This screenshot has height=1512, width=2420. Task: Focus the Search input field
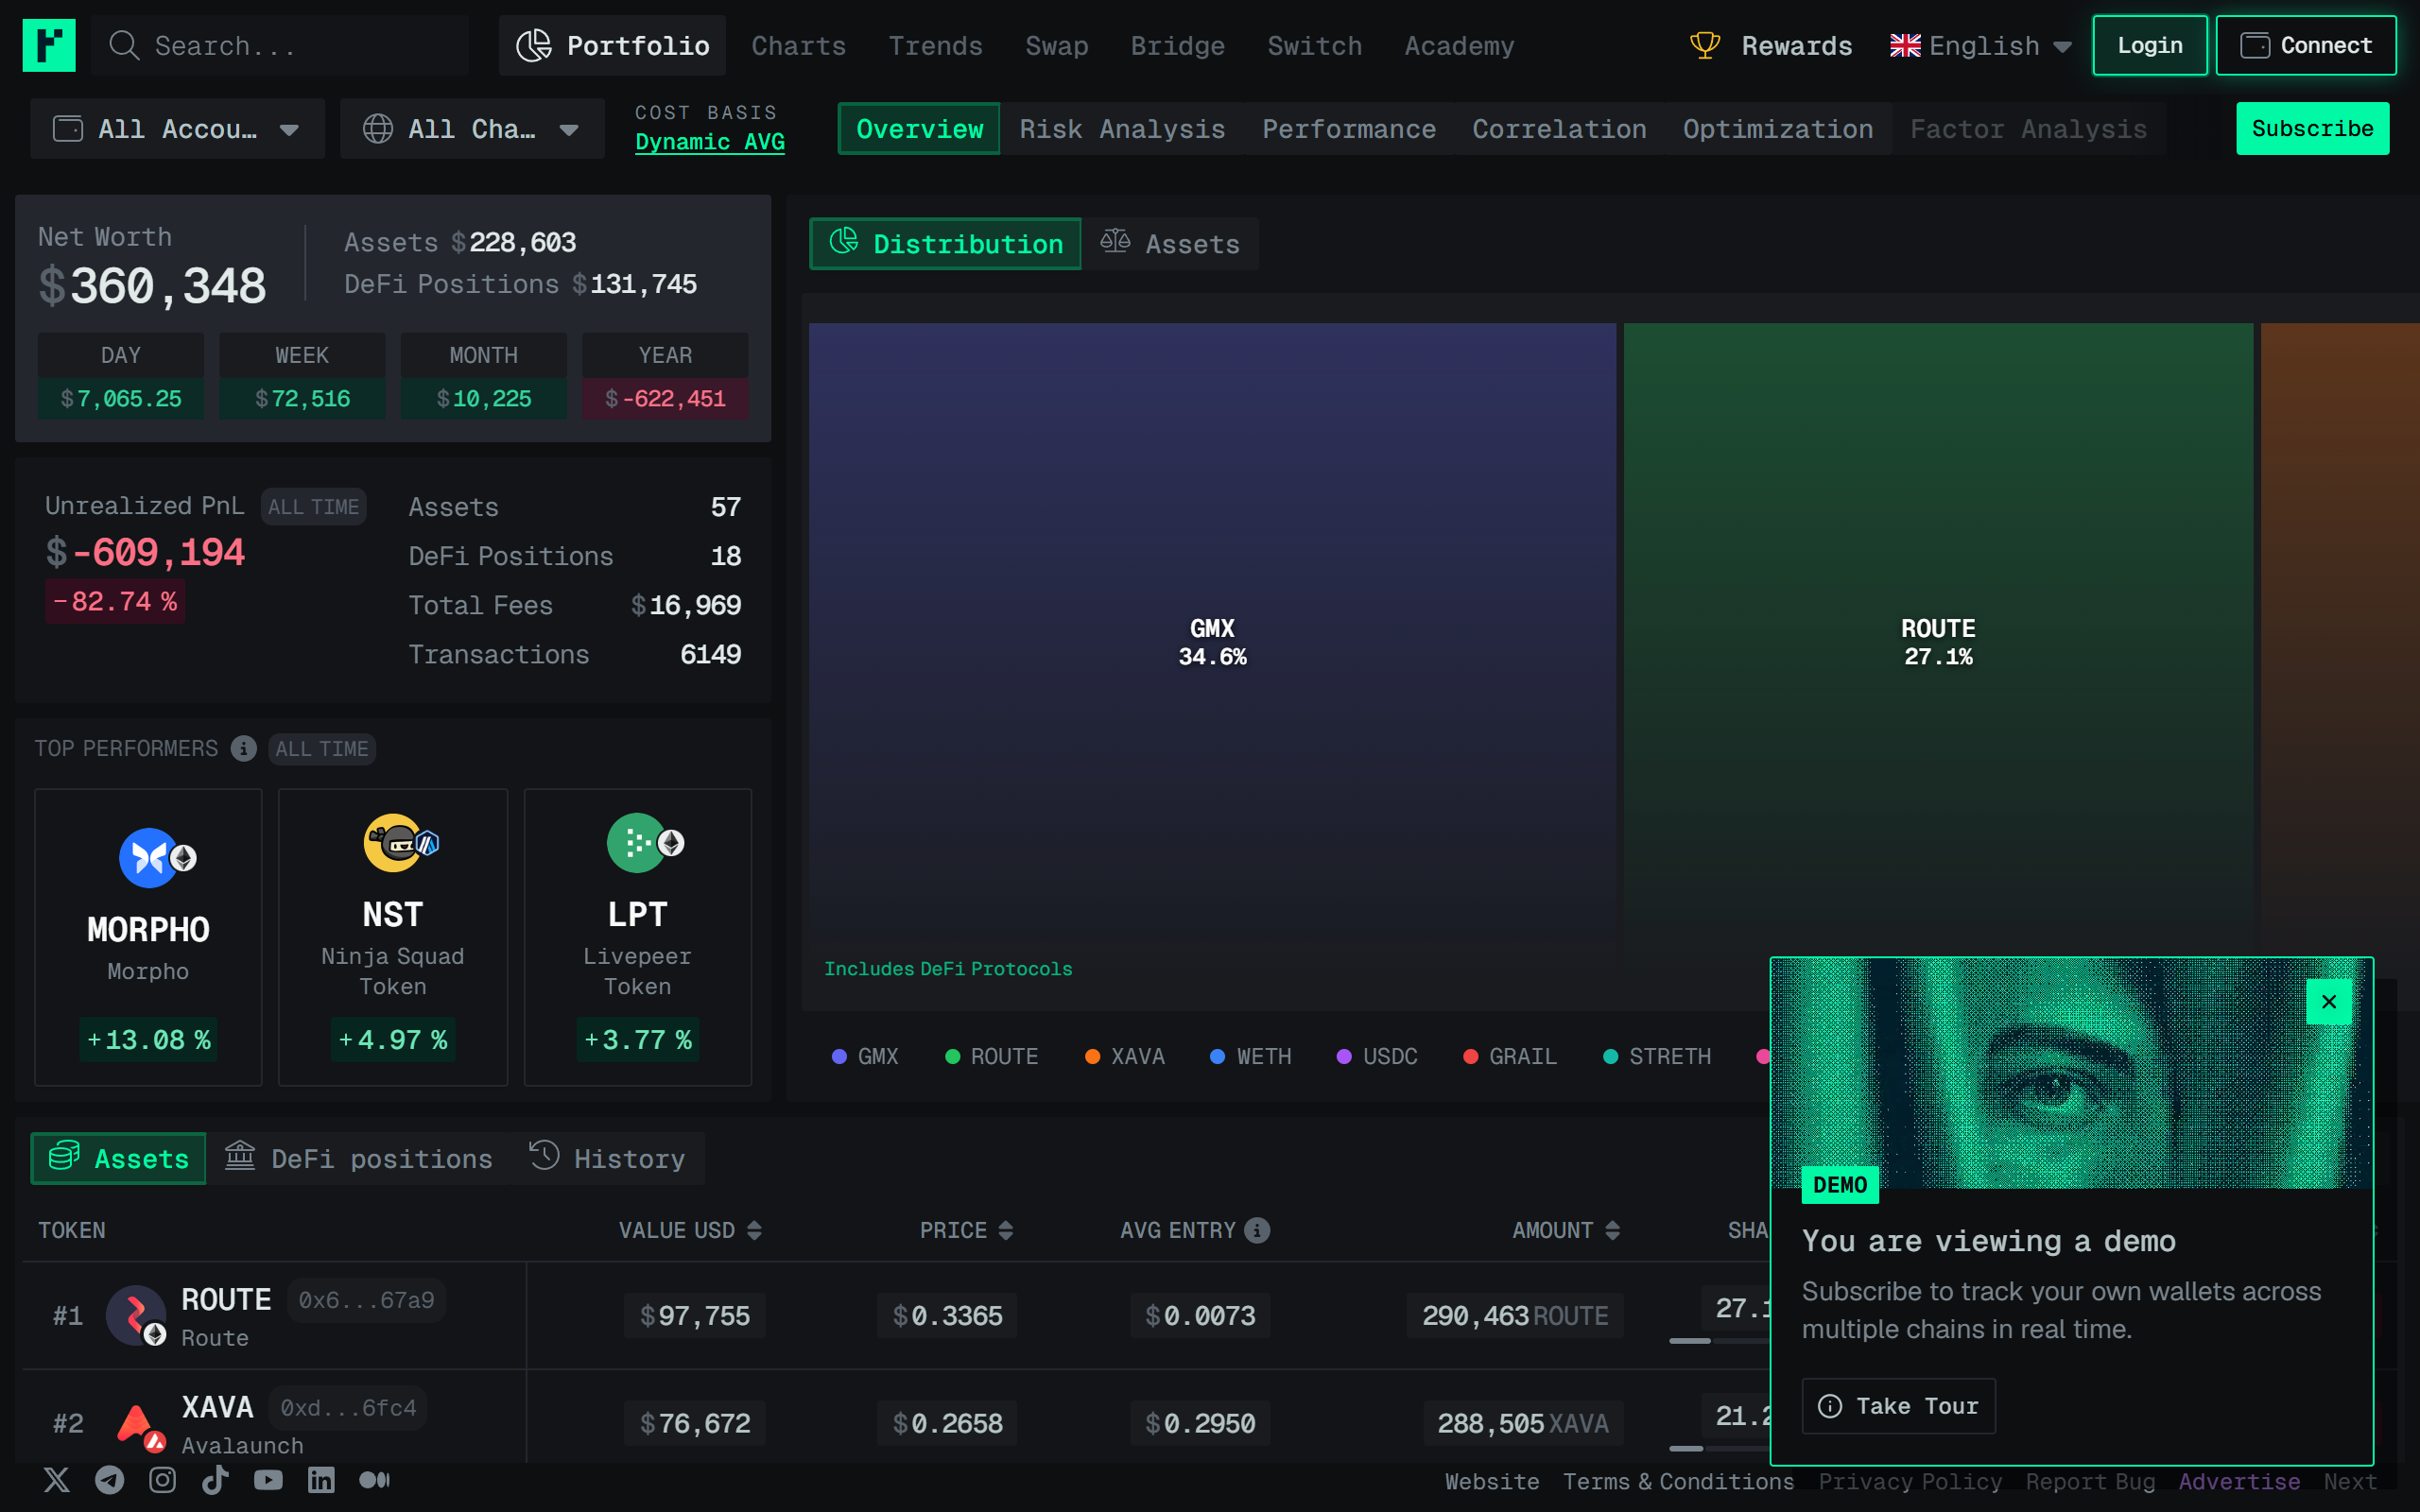pos(280,45)
